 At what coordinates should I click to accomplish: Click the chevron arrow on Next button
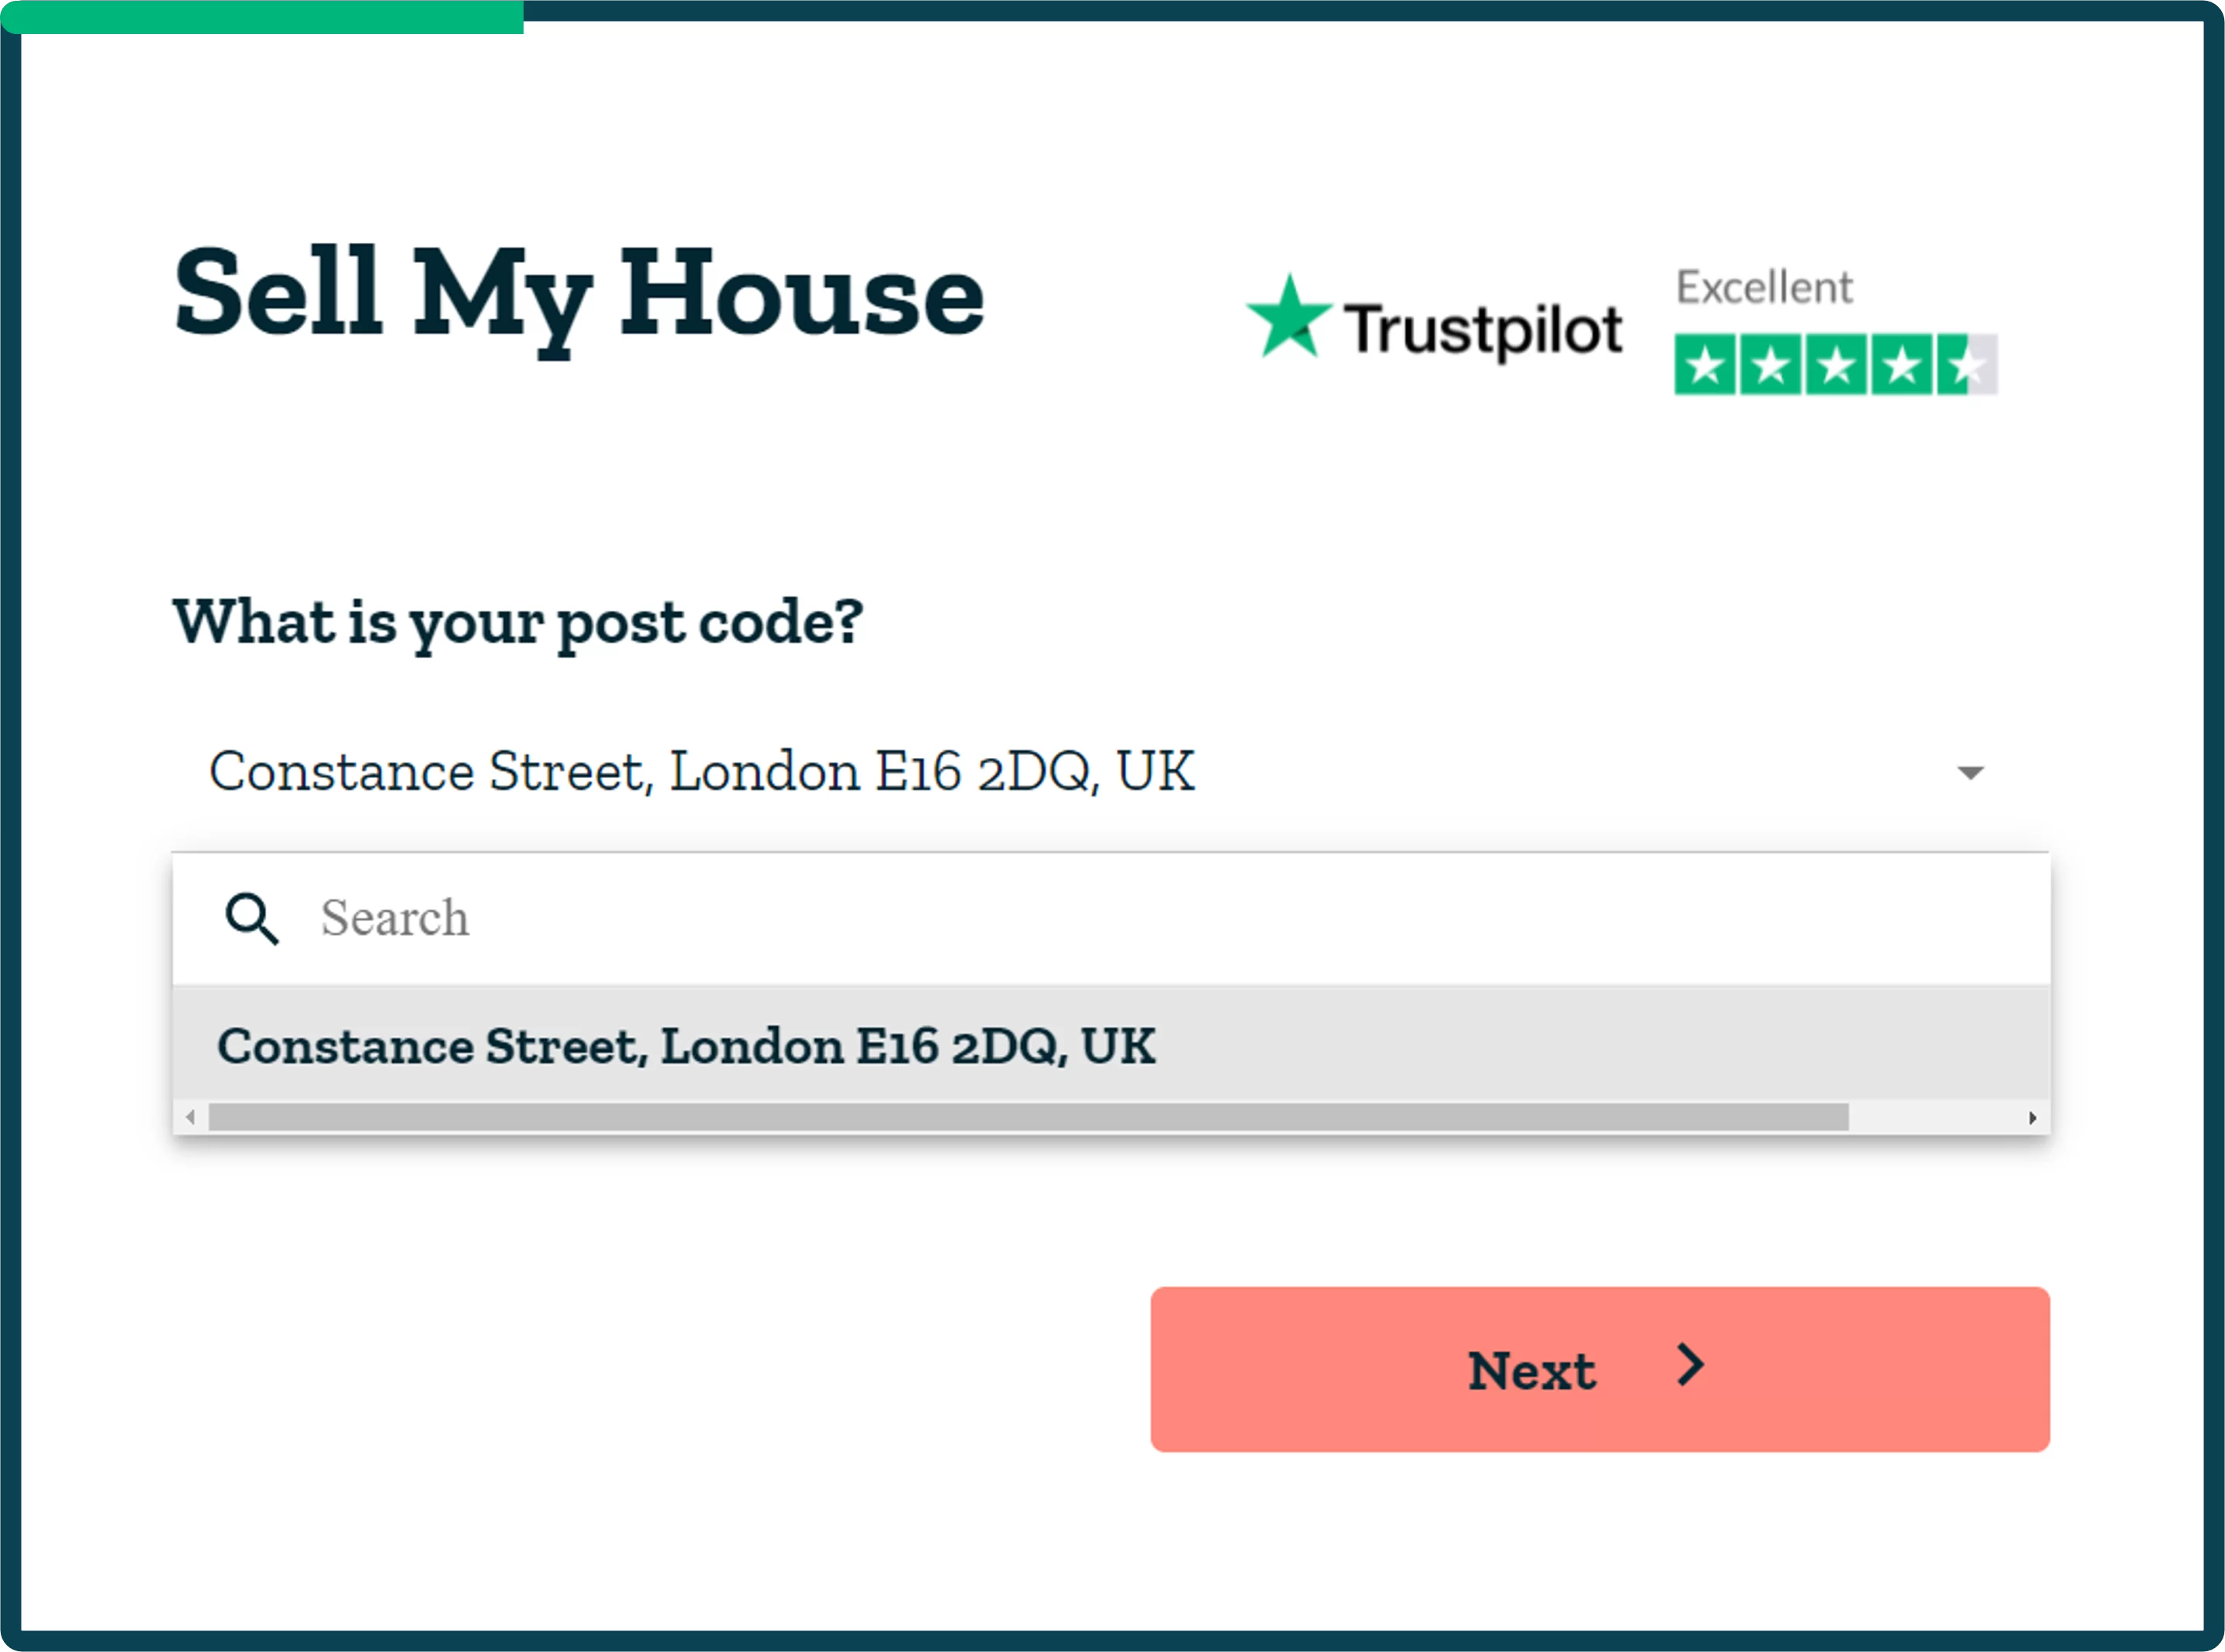(x=1690, y=1366)
